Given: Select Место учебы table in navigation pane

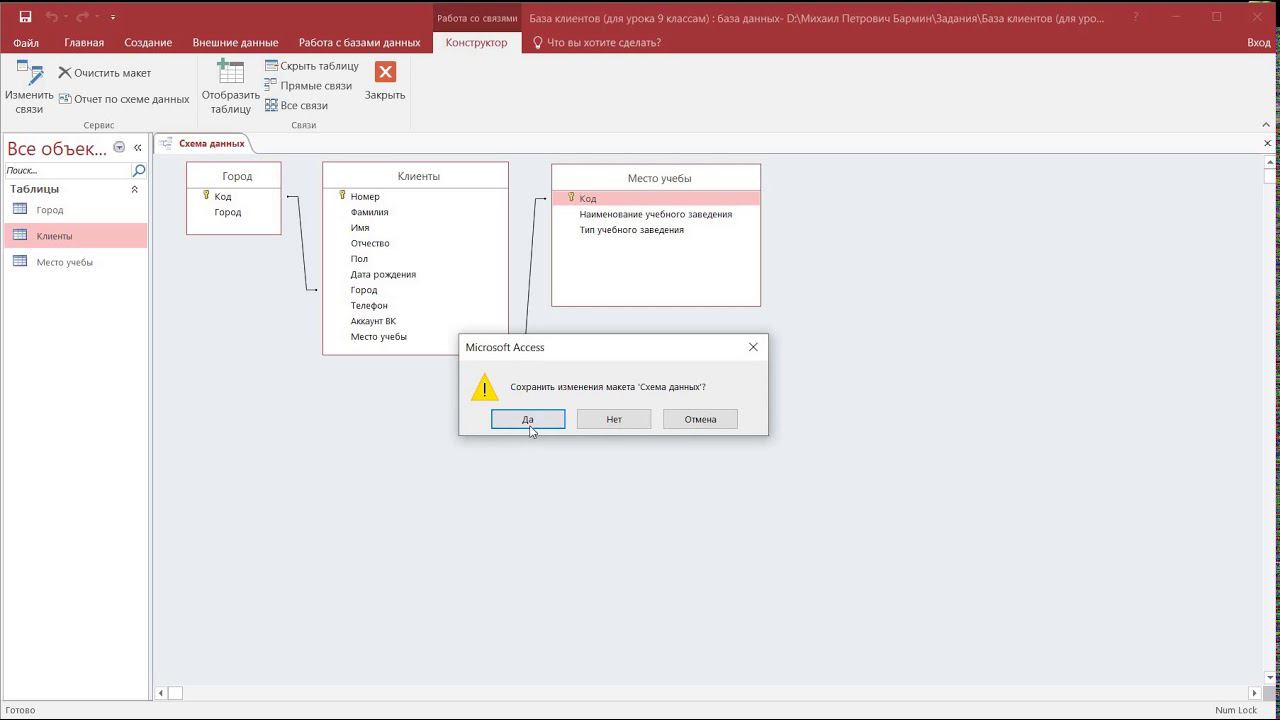Looking at the screenshot, I should [x=76, y=262].
